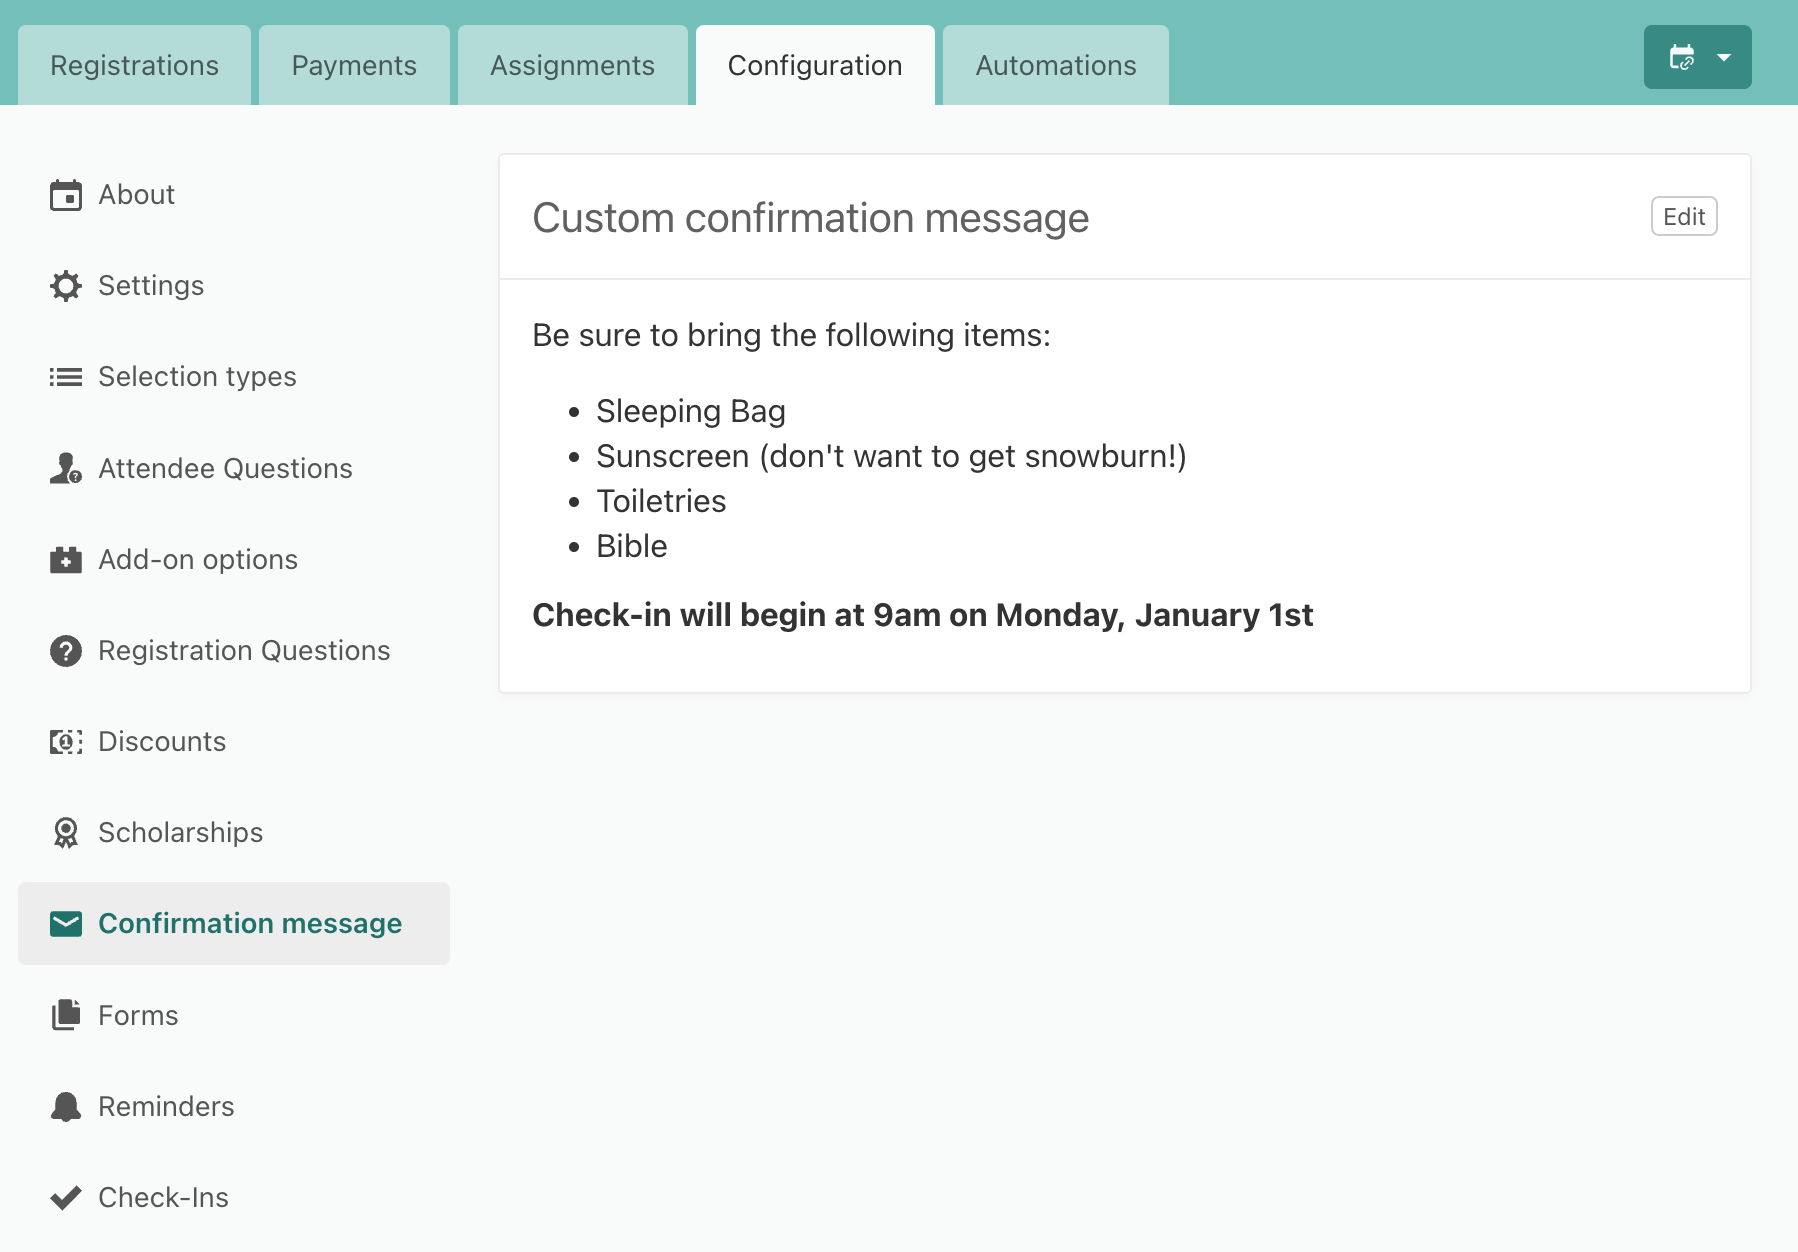Edit the custom confirmation message
The width and height of the screenshot is (1798, 1252).
(x=1684, y=217)
